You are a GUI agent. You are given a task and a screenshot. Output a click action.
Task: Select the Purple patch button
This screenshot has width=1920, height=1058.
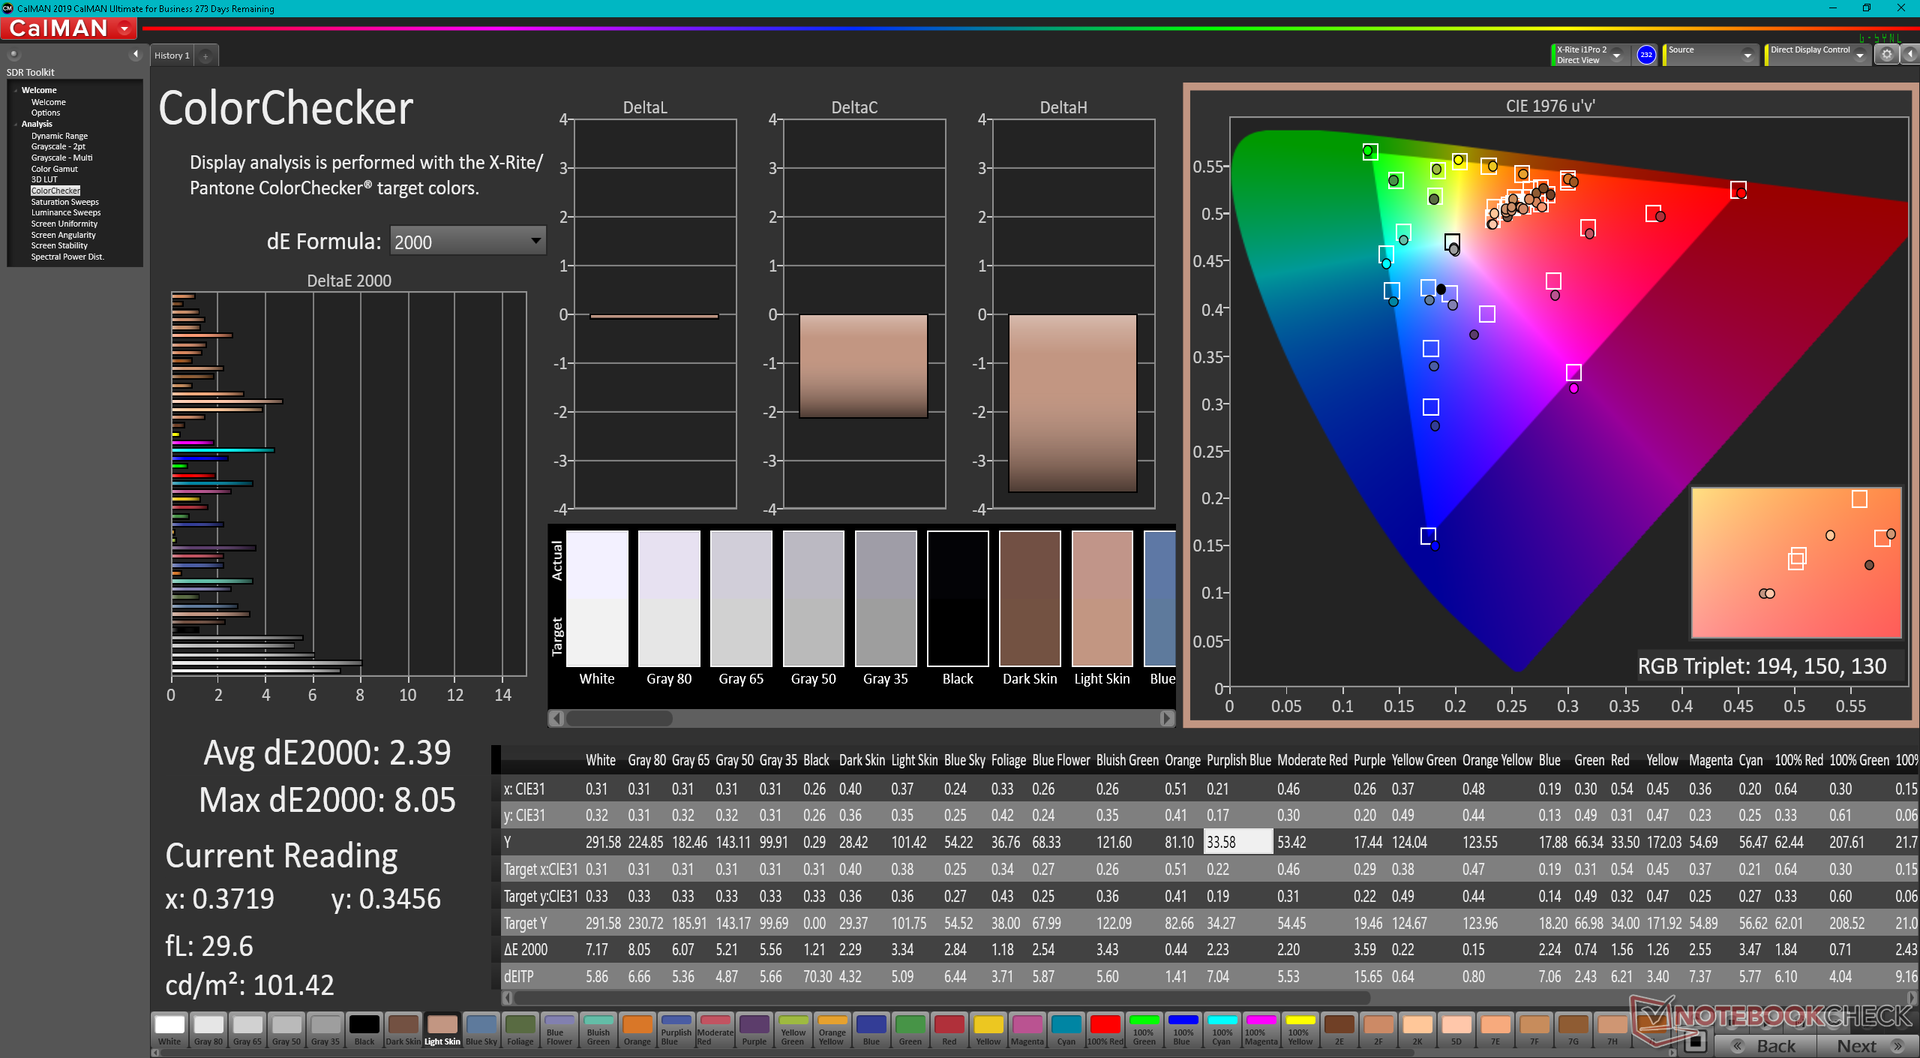click(754, 1030)
